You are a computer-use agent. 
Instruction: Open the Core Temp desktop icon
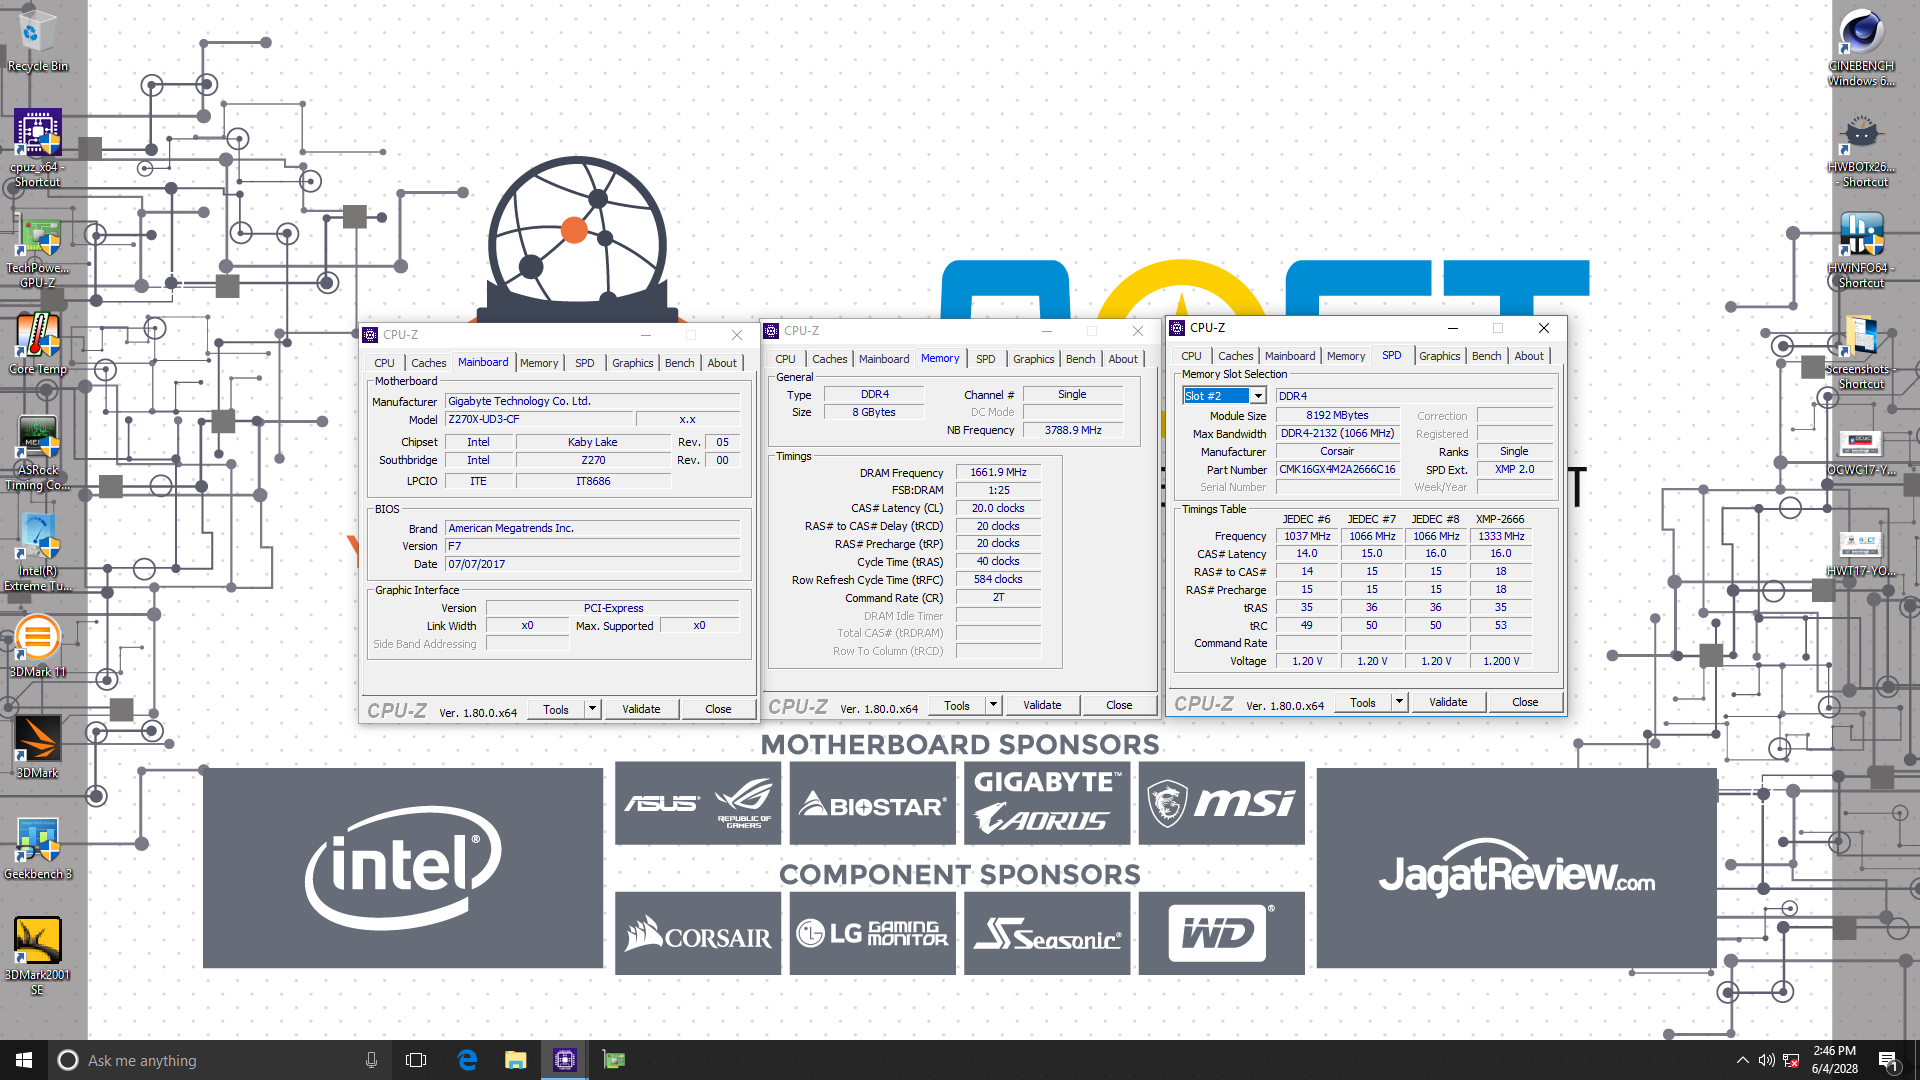tap(37, 345)
